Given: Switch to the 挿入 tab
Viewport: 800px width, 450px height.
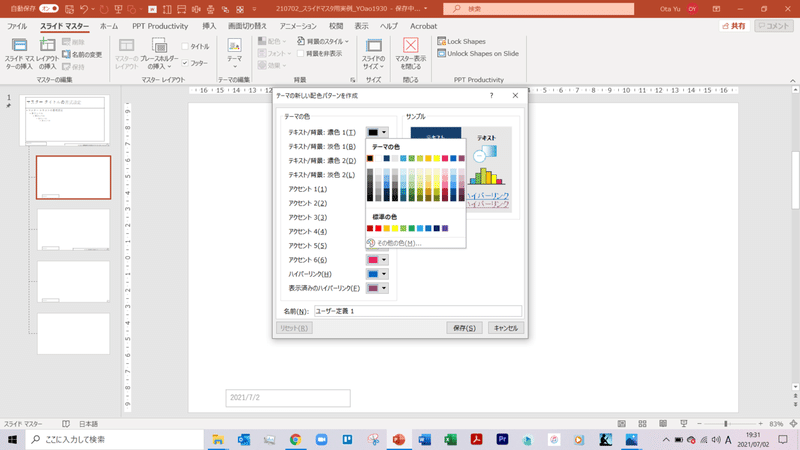Looking at the screenshot, I should (209, 26).
